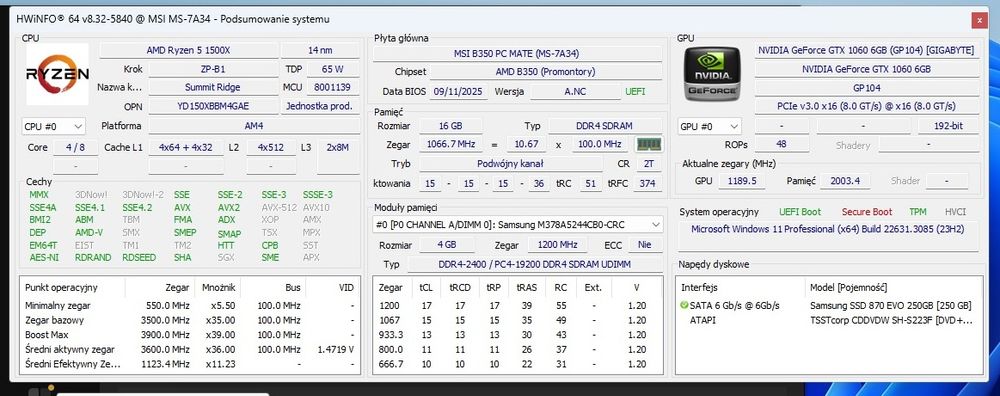Select the Core count '4 / 8' field
1000x396 pixels.
[76, 147]
